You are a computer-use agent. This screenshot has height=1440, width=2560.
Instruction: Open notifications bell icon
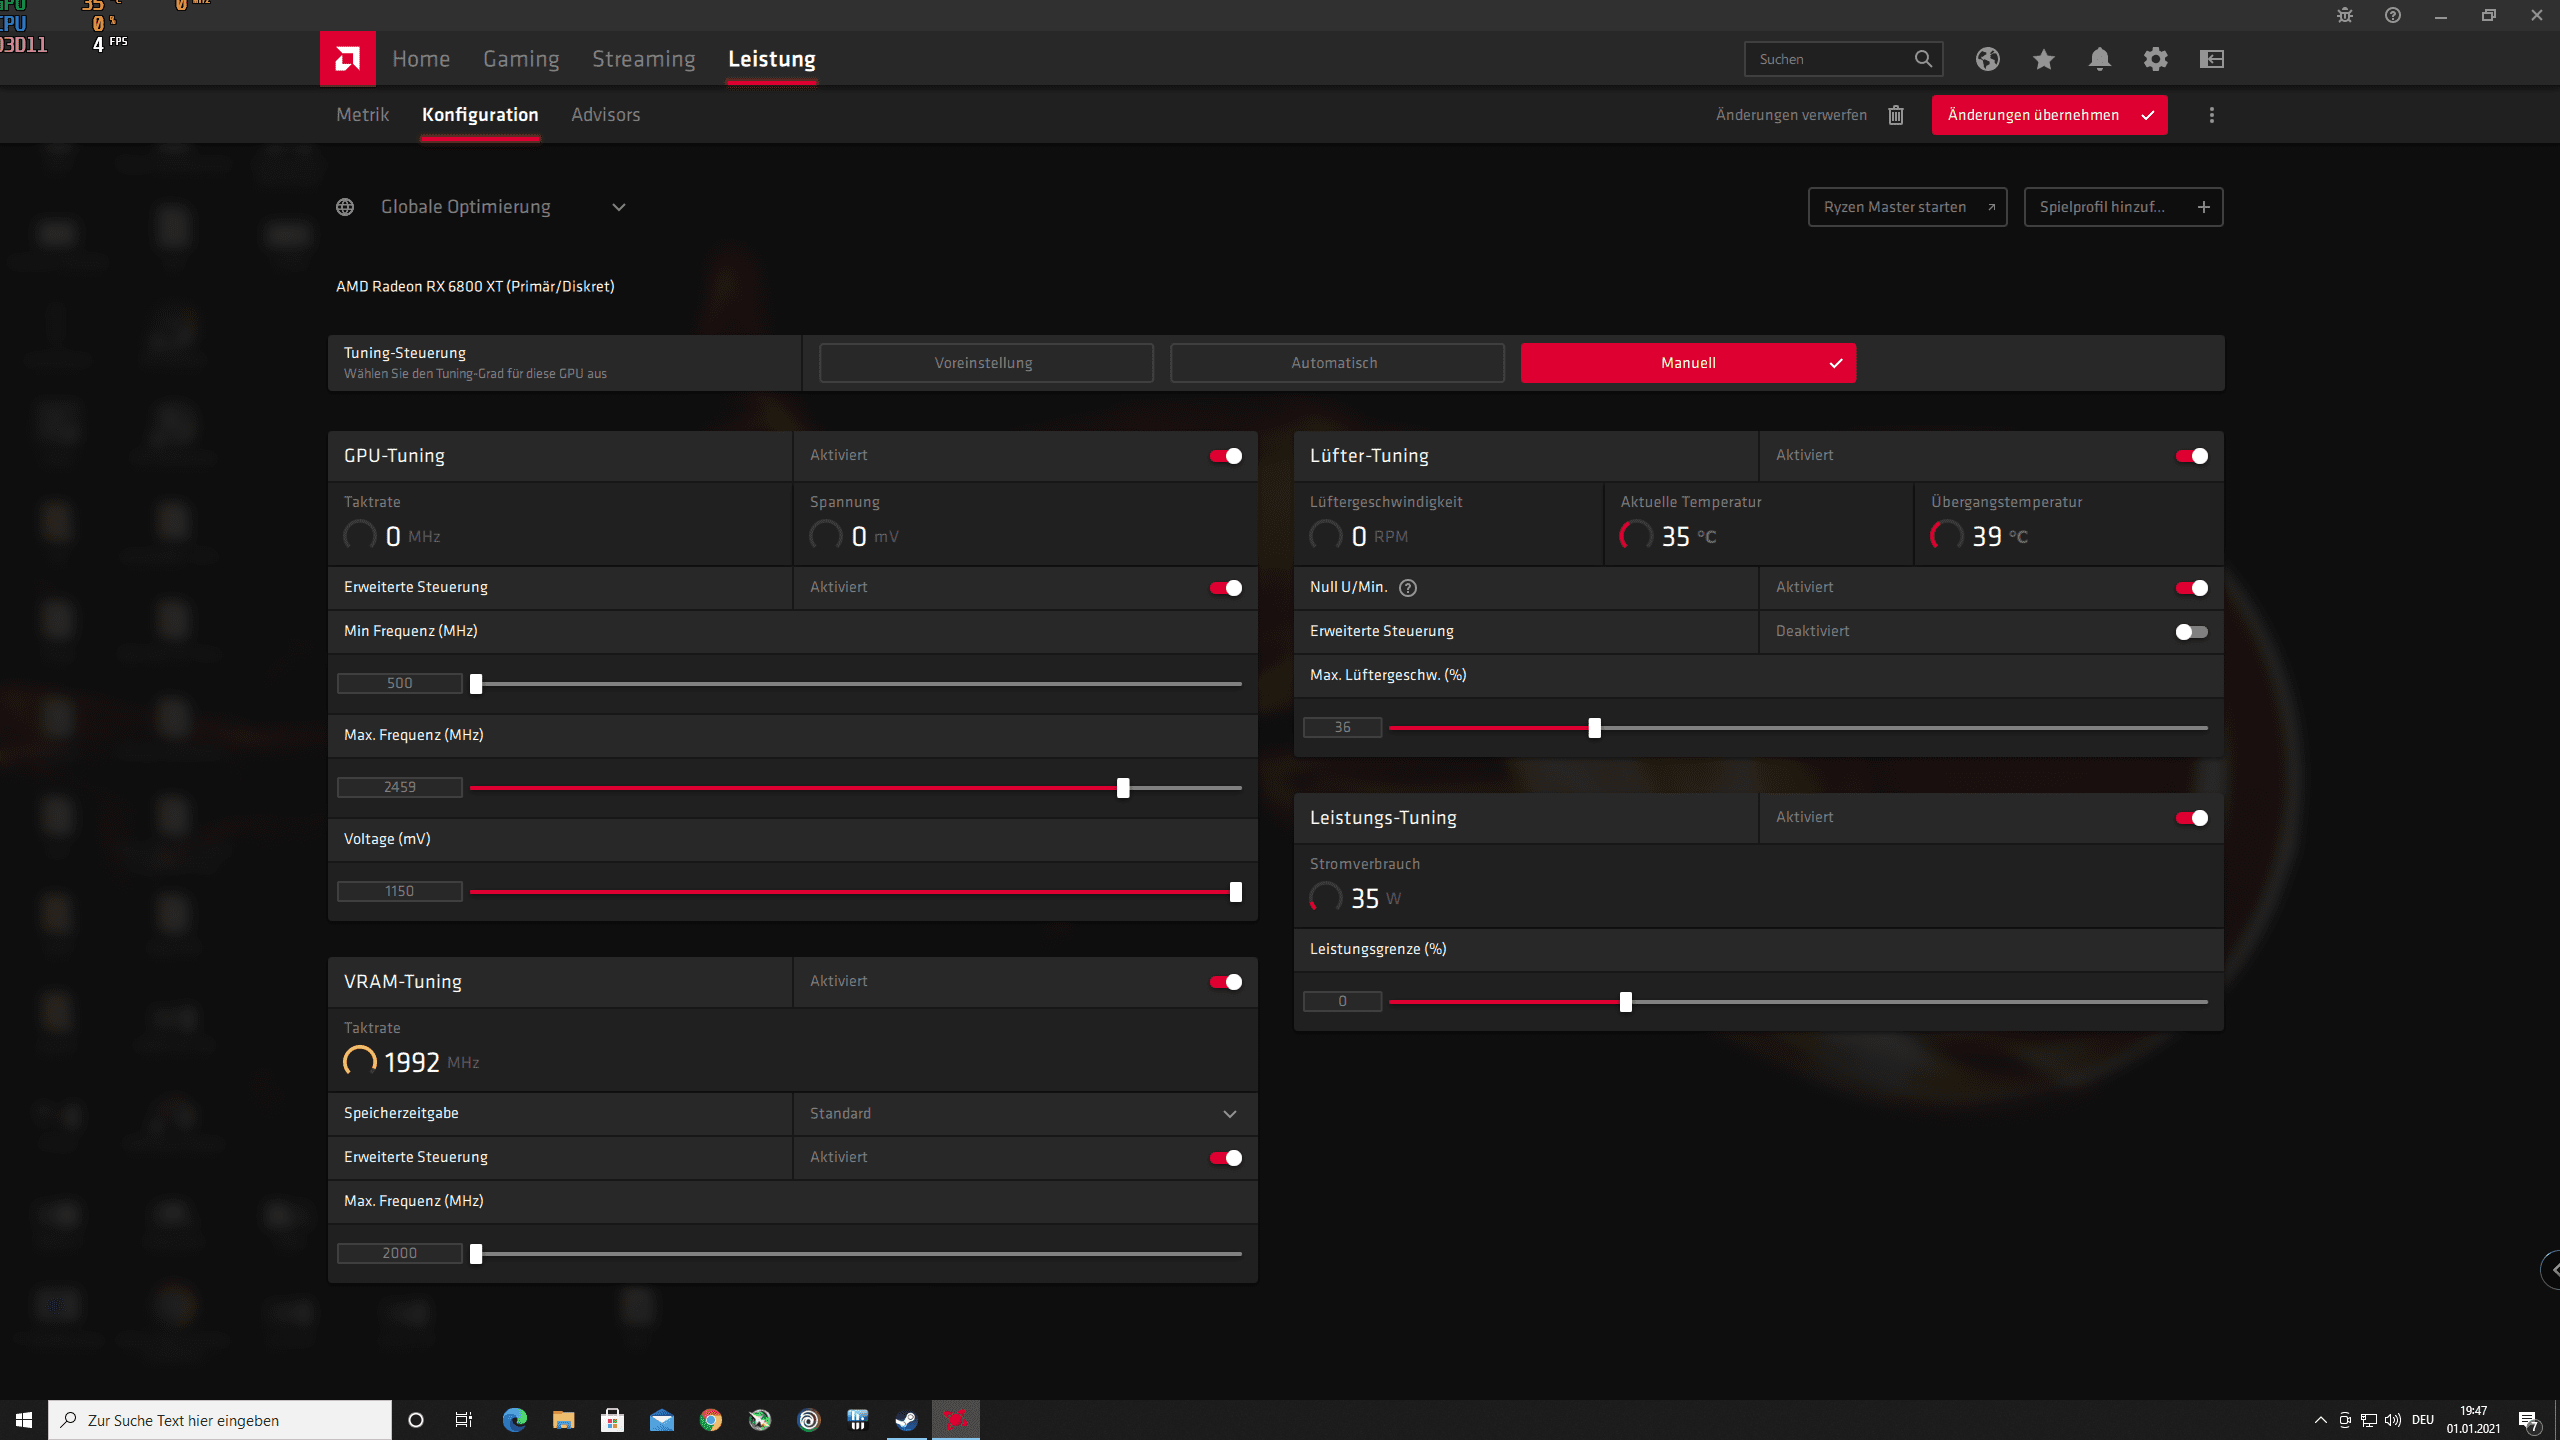coord(2099,59)
